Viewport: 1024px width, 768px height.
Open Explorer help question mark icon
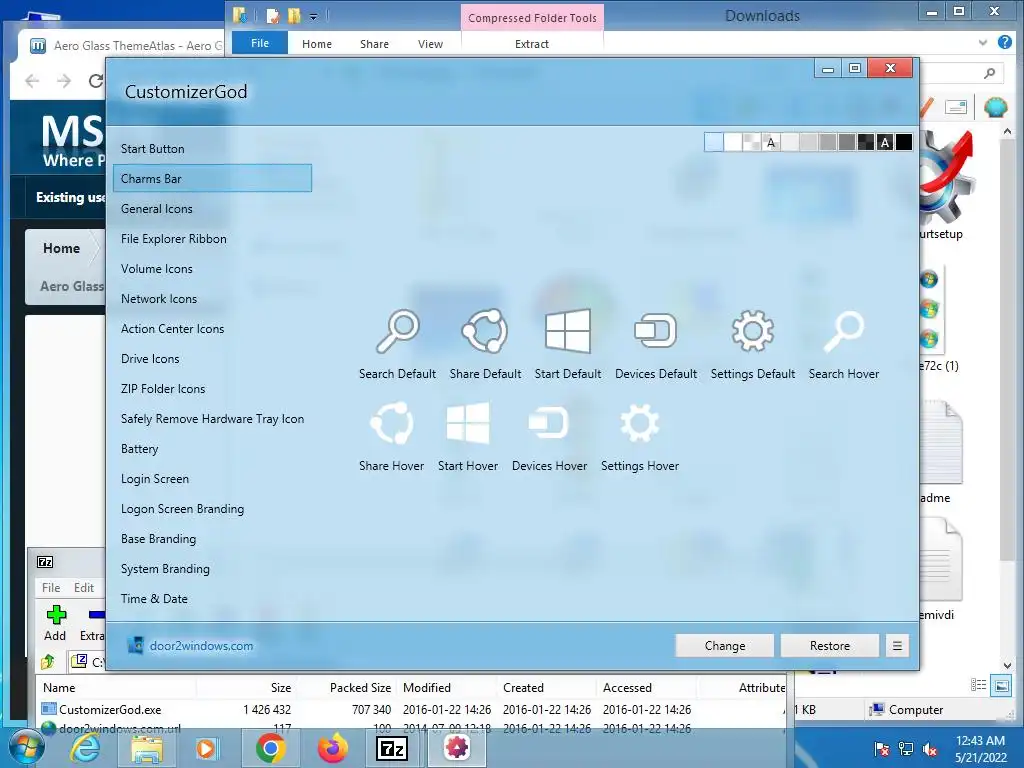pyautogui.click(x=1005, y=42)
